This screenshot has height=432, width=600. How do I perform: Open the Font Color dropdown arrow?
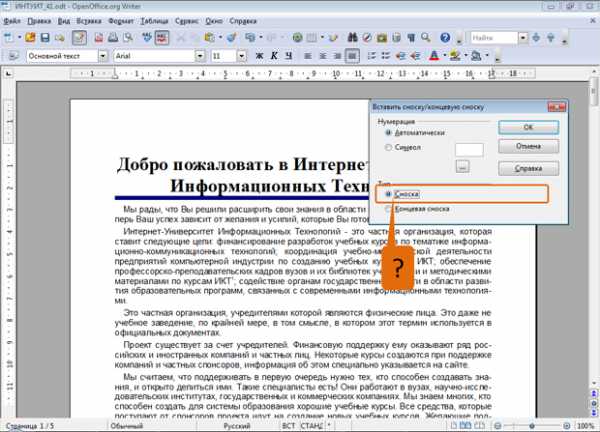pyautogui.click(x=445, y=56)
